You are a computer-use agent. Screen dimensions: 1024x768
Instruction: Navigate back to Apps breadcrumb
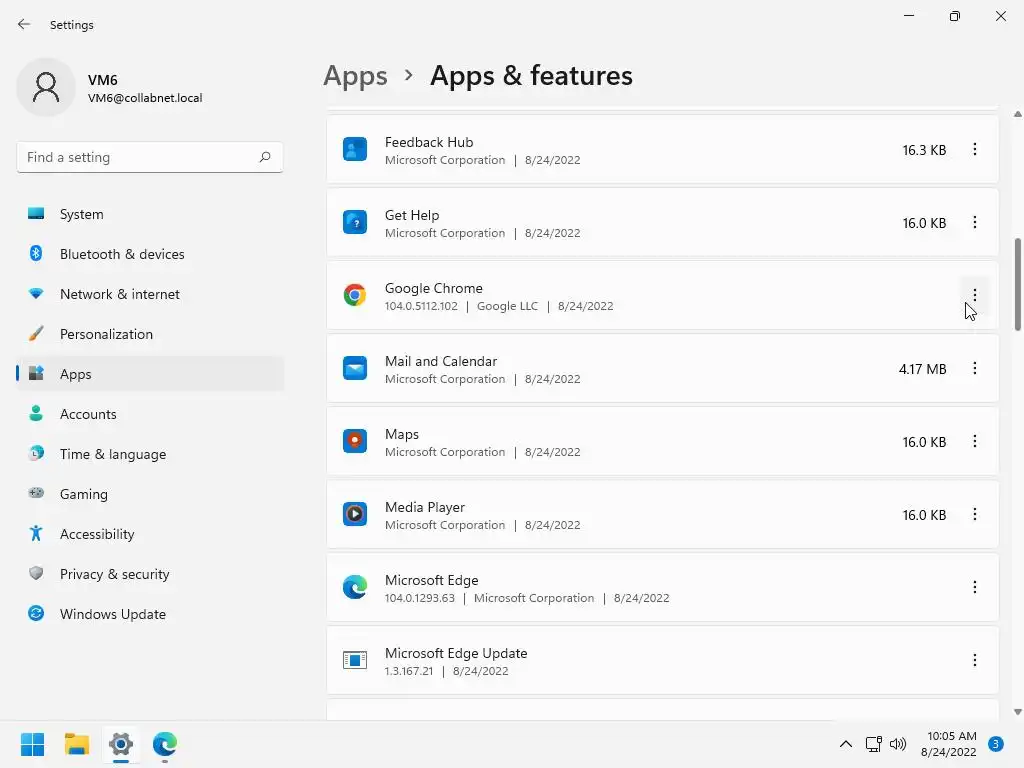[355, 76]
